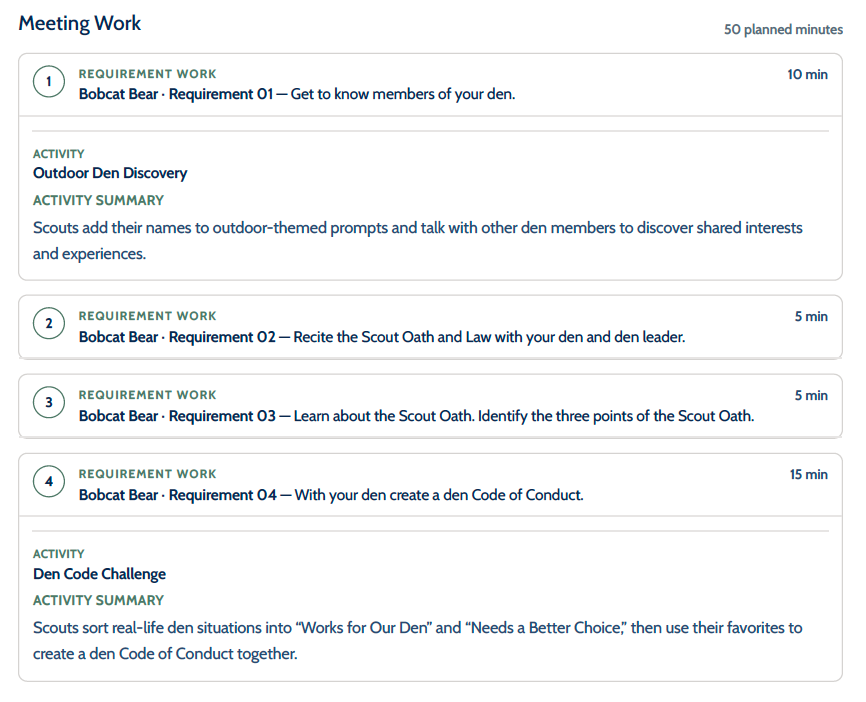This screenshot has height=702, width=866.
Task: Click 5 min on Requirement 02 card
Action: pyautogui.click(x=811, y=316)
